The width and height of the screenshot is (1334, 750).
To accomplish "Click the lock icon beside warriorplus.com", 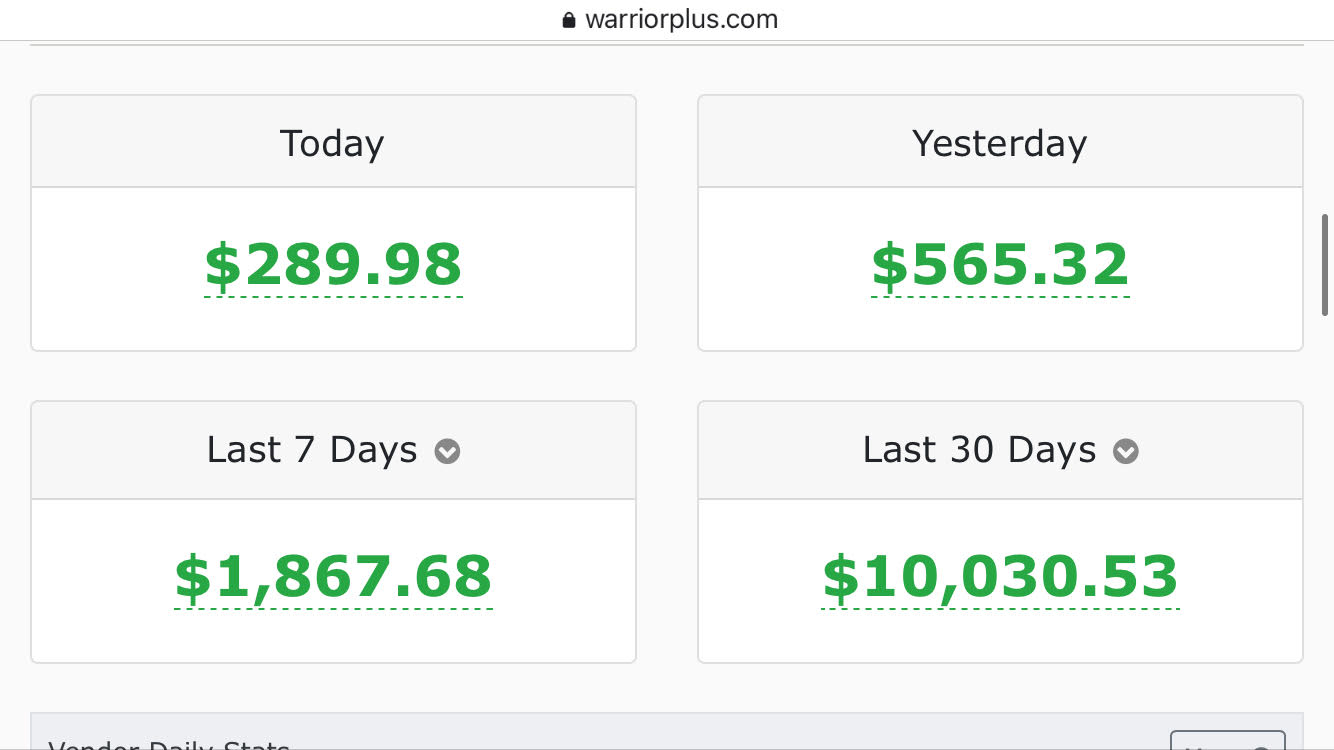I will coord(569,20).
